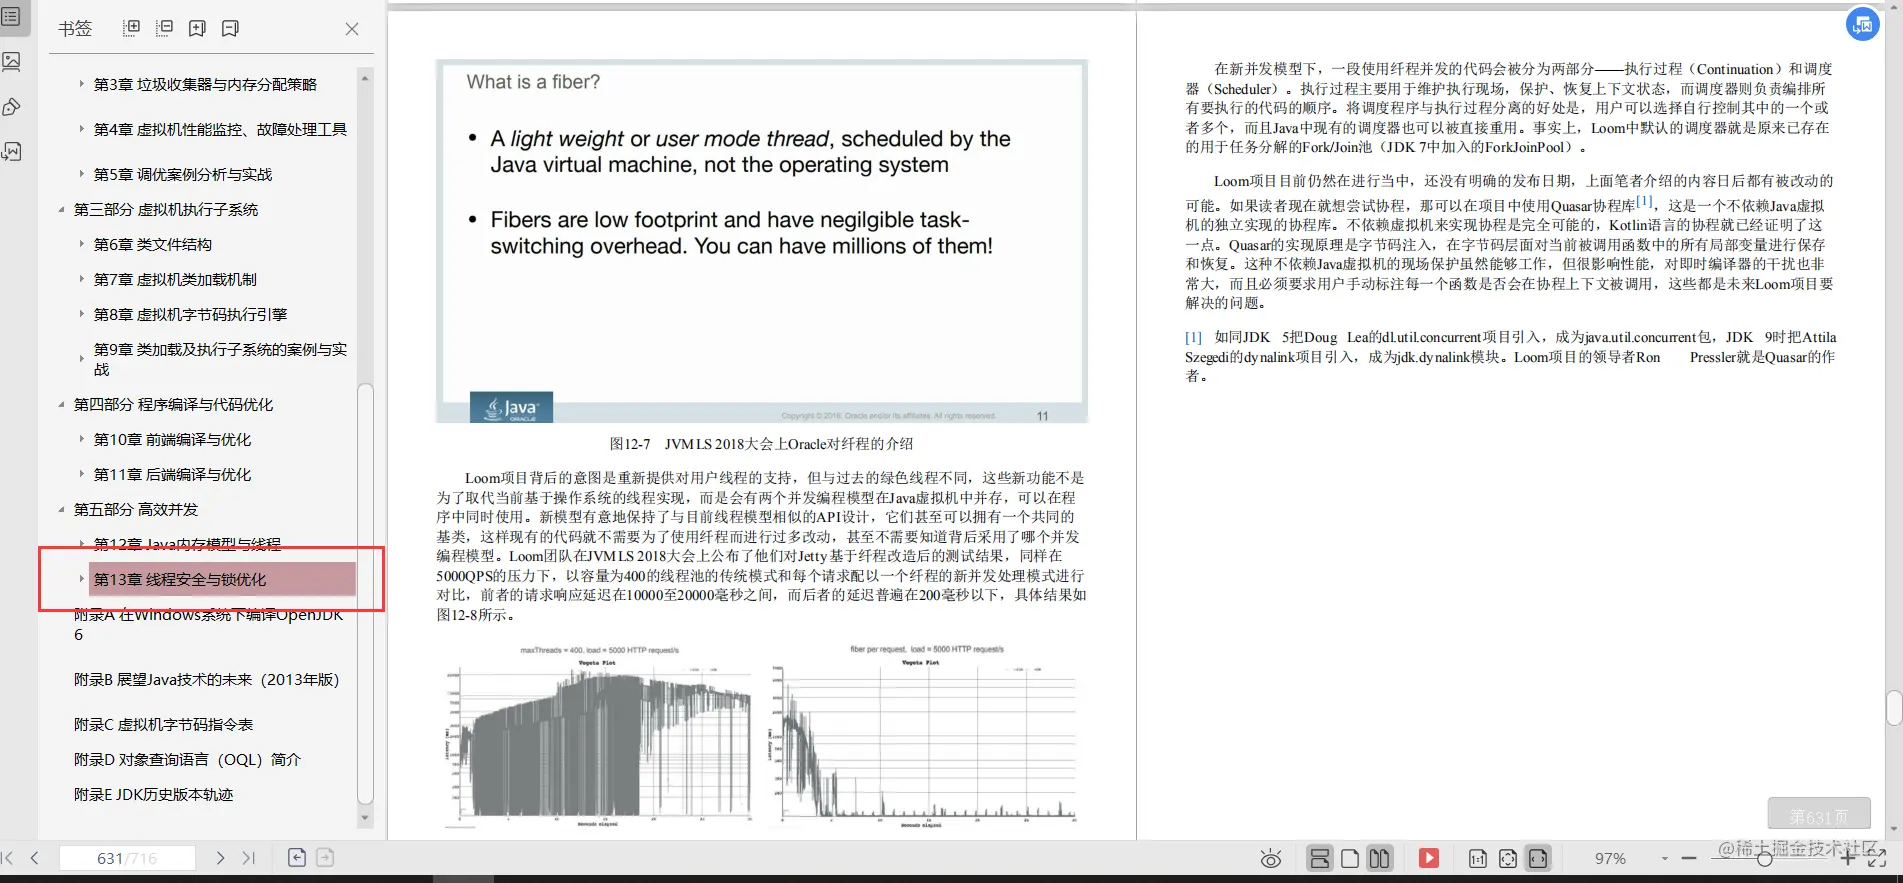Screen dimensions: 1903x883
Task: Go to the first page
Action: [x=8, y=858]
